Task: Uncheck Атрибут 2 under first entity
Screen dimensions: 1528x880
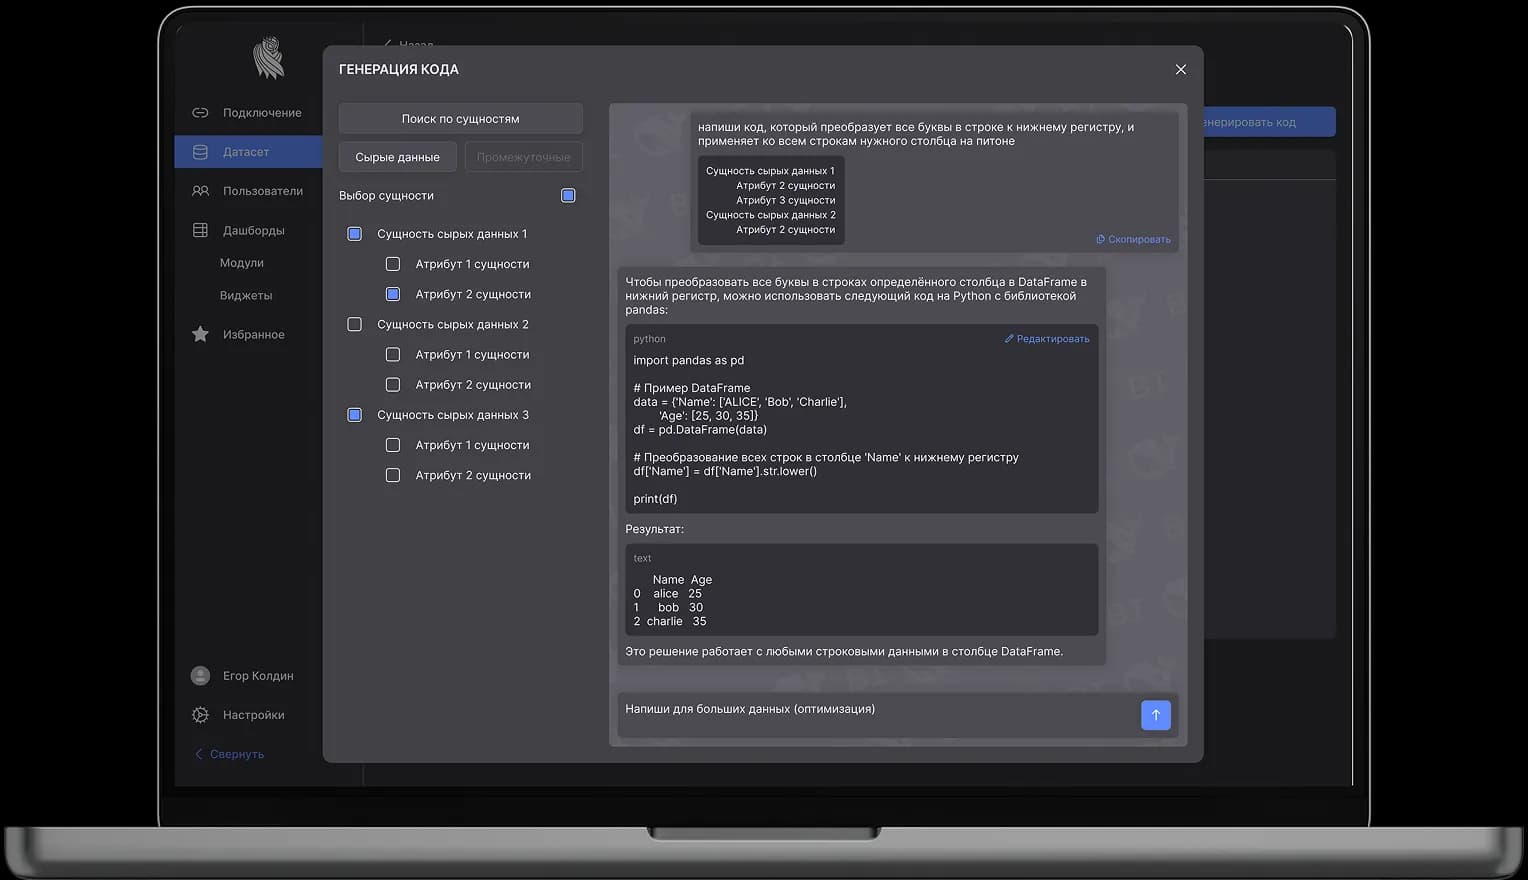Action: point(393,294)
